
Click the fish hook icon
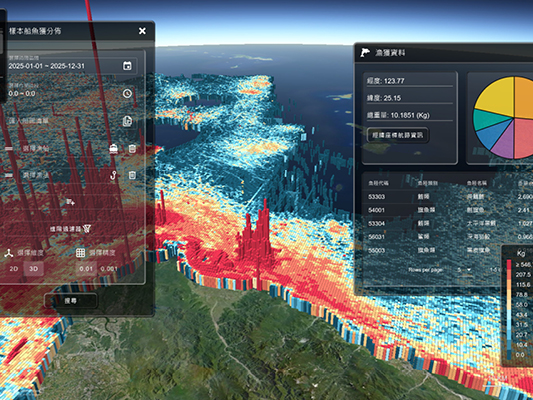(x=113, y=175)
